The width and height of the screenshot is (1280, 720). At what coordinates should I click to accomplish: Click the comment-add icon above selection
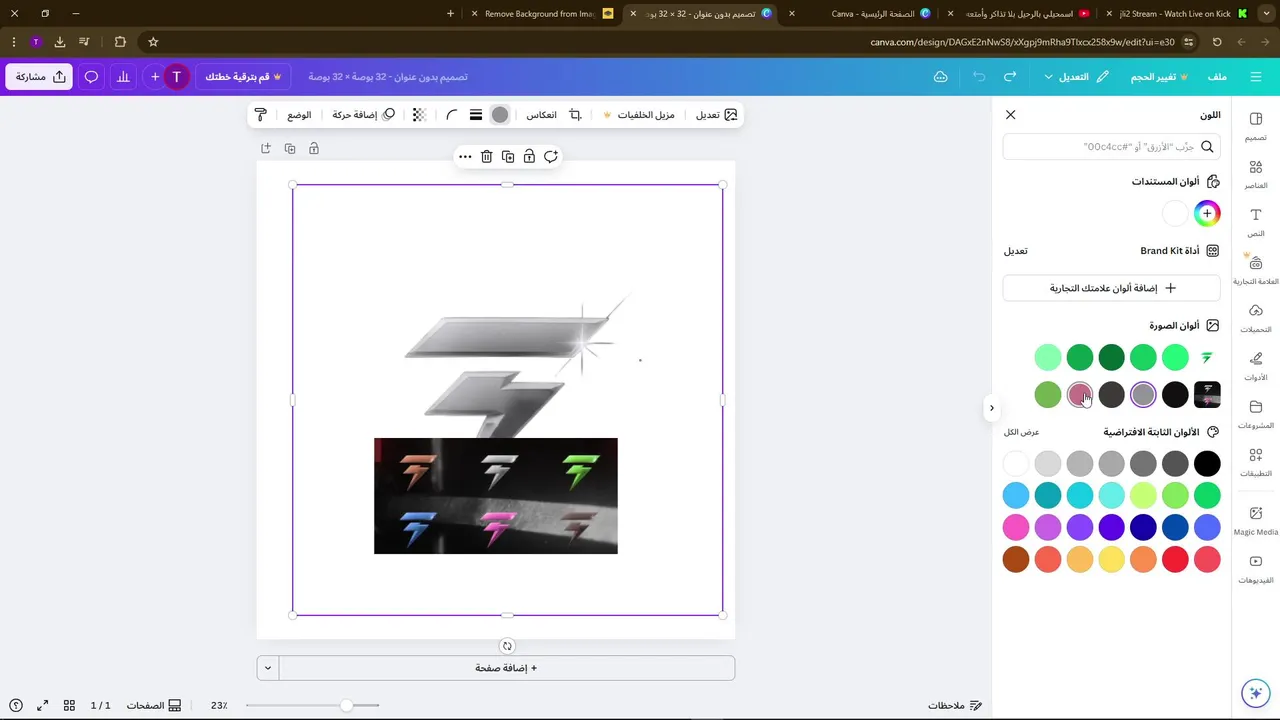coord(551,157)
